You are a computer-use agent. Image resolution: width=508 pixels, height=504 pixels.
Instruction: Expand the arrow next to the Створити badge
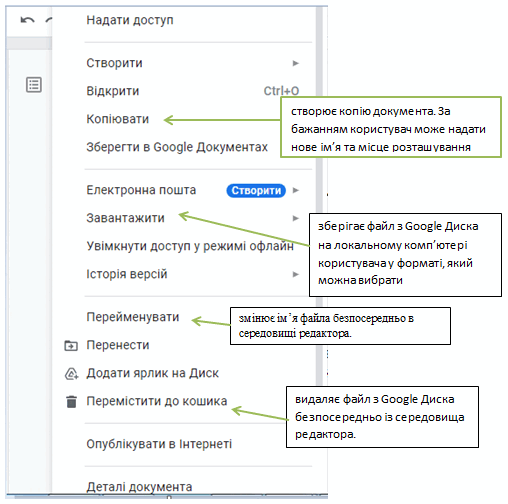[x=295, y=190]
